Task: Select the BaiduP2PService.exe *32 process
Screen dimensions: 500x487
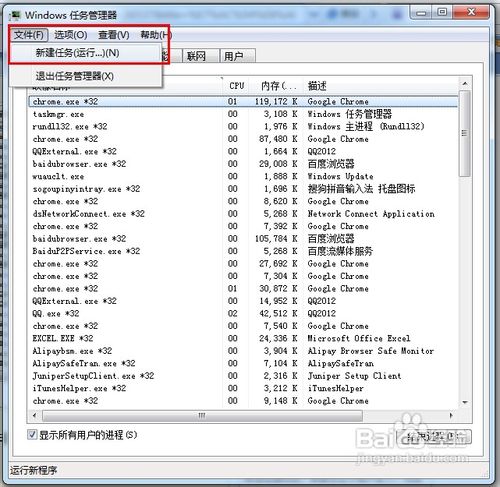Action: [x=243, y=251]
